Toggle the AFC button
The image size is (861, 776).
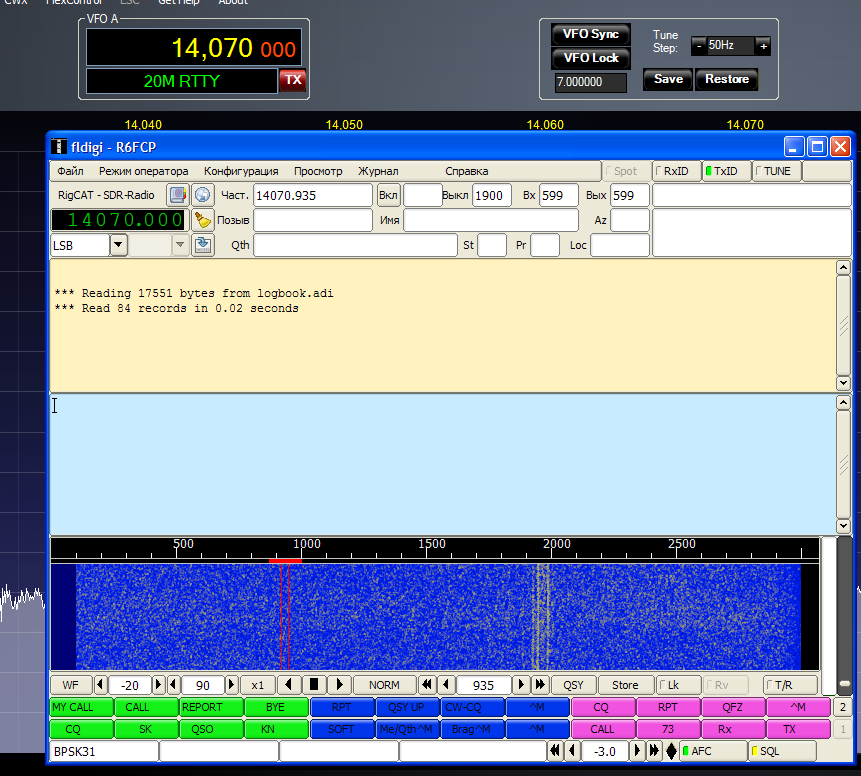pyautogui.click(x=713, y=751)
